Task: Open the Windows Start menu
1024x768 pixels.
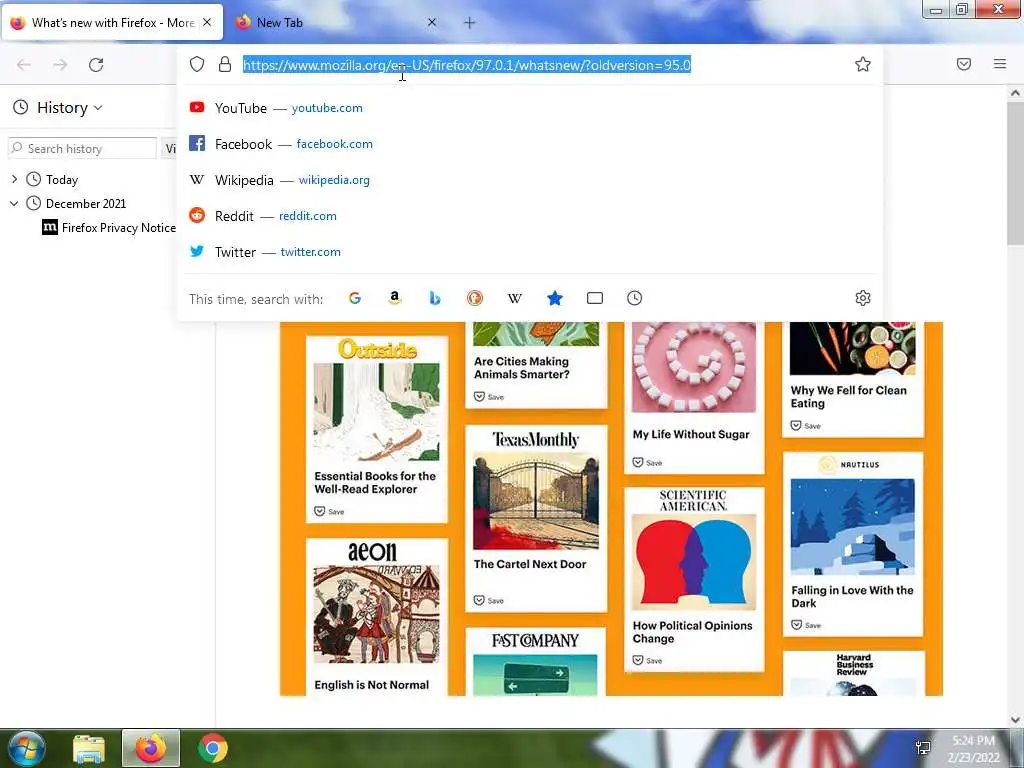Action: click(x=27, y=748)
